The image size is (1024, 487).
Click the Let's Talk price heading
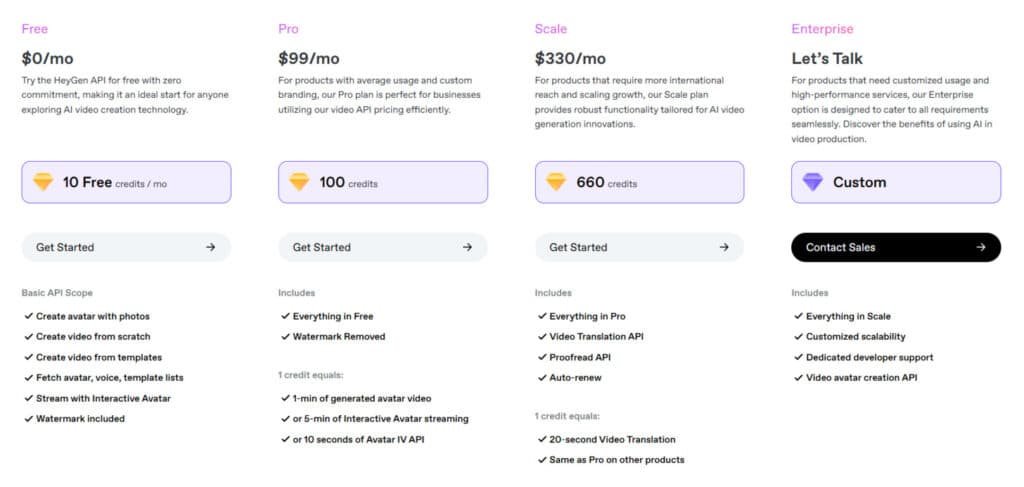826,59
